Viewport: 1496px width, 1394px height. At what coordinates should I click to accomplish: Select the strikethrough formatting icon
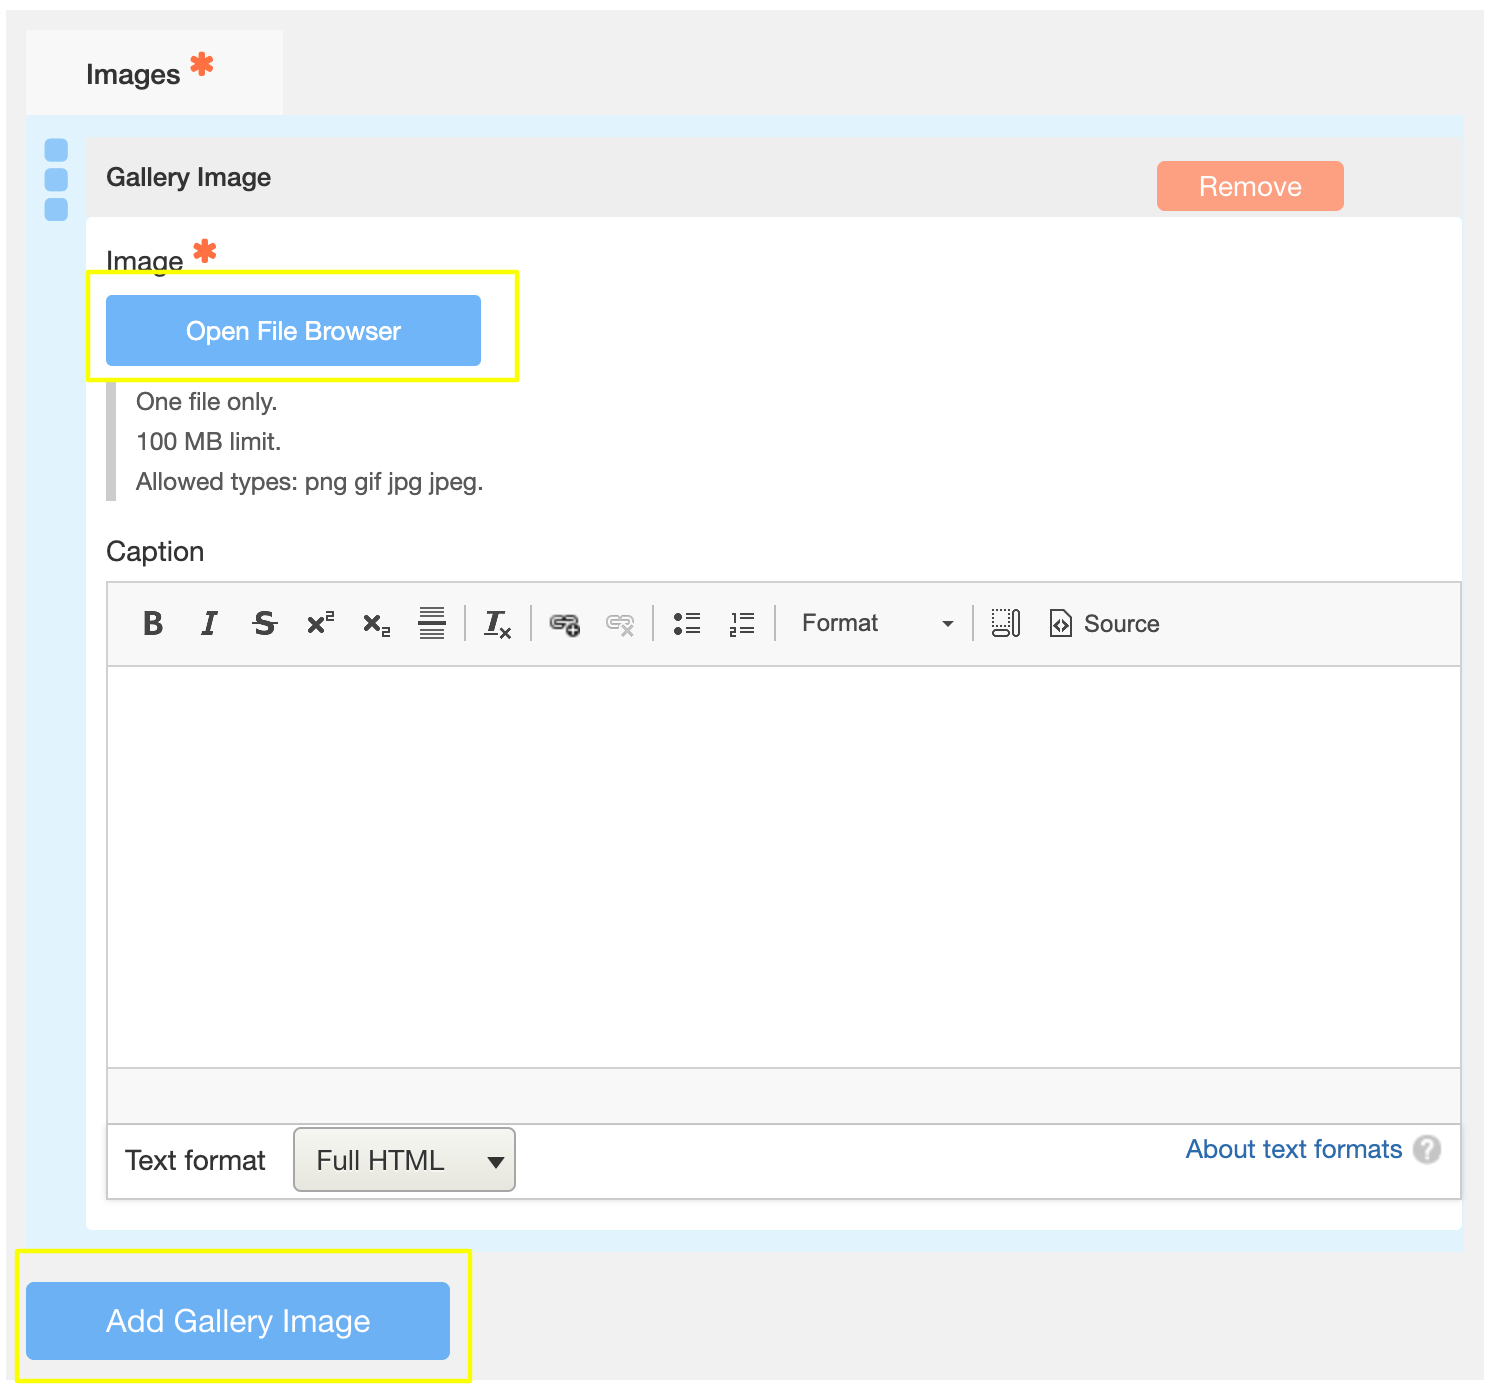(x=264, y=623)
